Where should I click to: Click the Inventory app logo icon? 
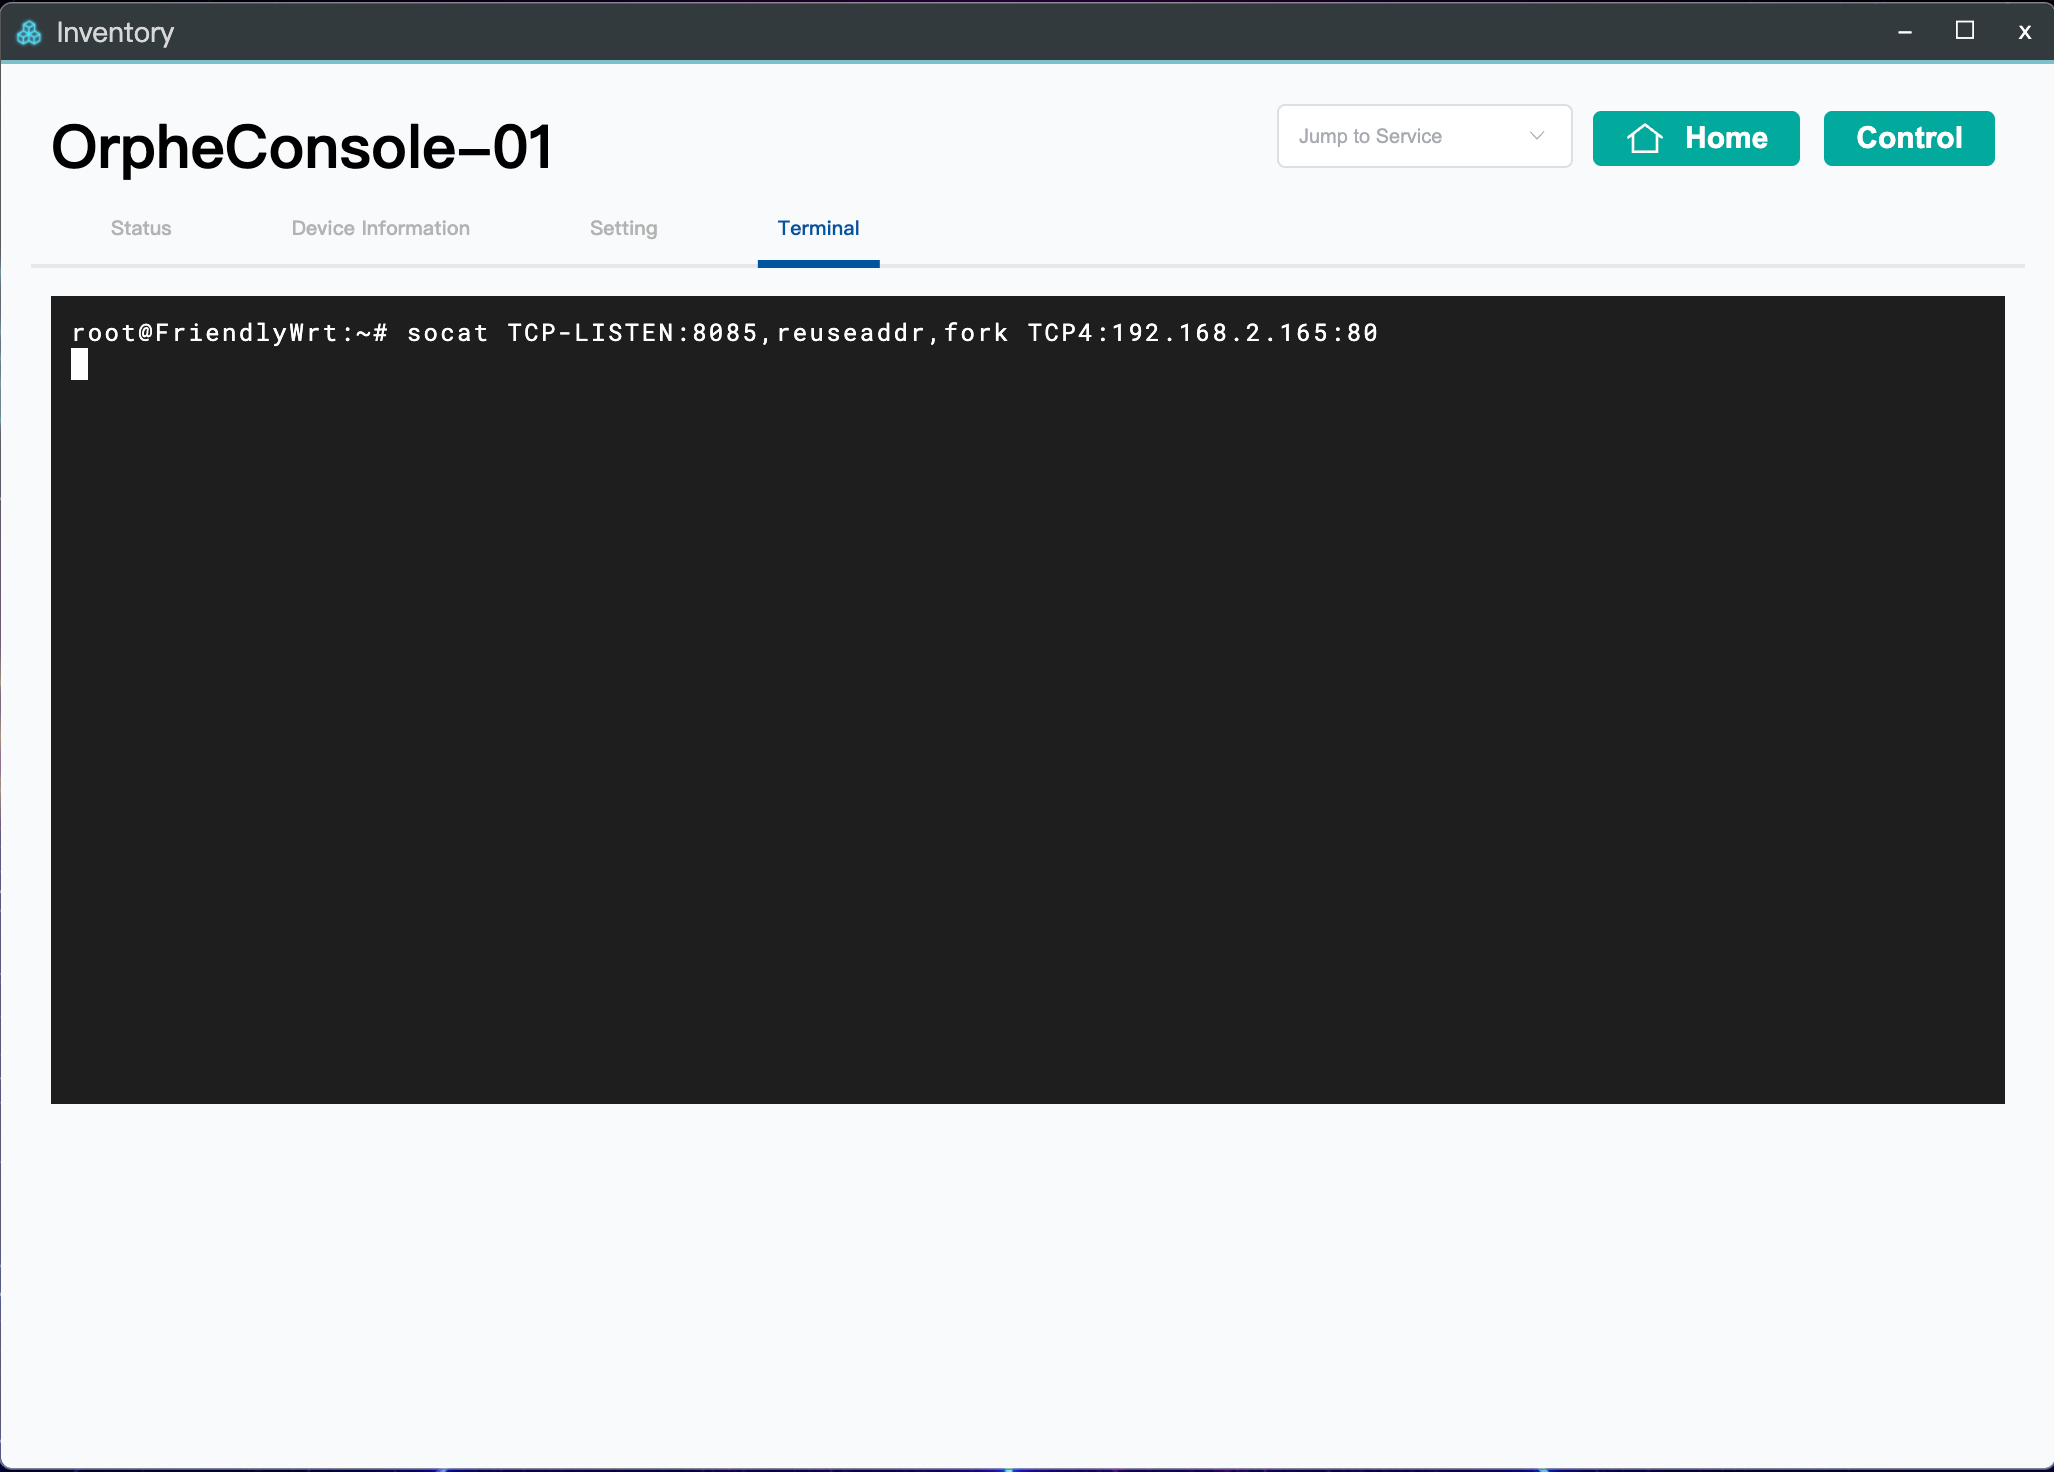click(29, 33)
